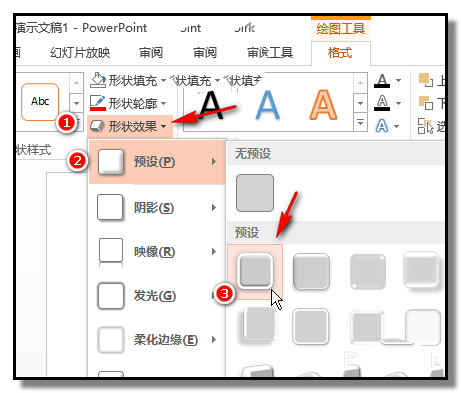Expand arrow beside 映像(R)
The width and height of the screenshot is (461, 393).
coord(214,252)
